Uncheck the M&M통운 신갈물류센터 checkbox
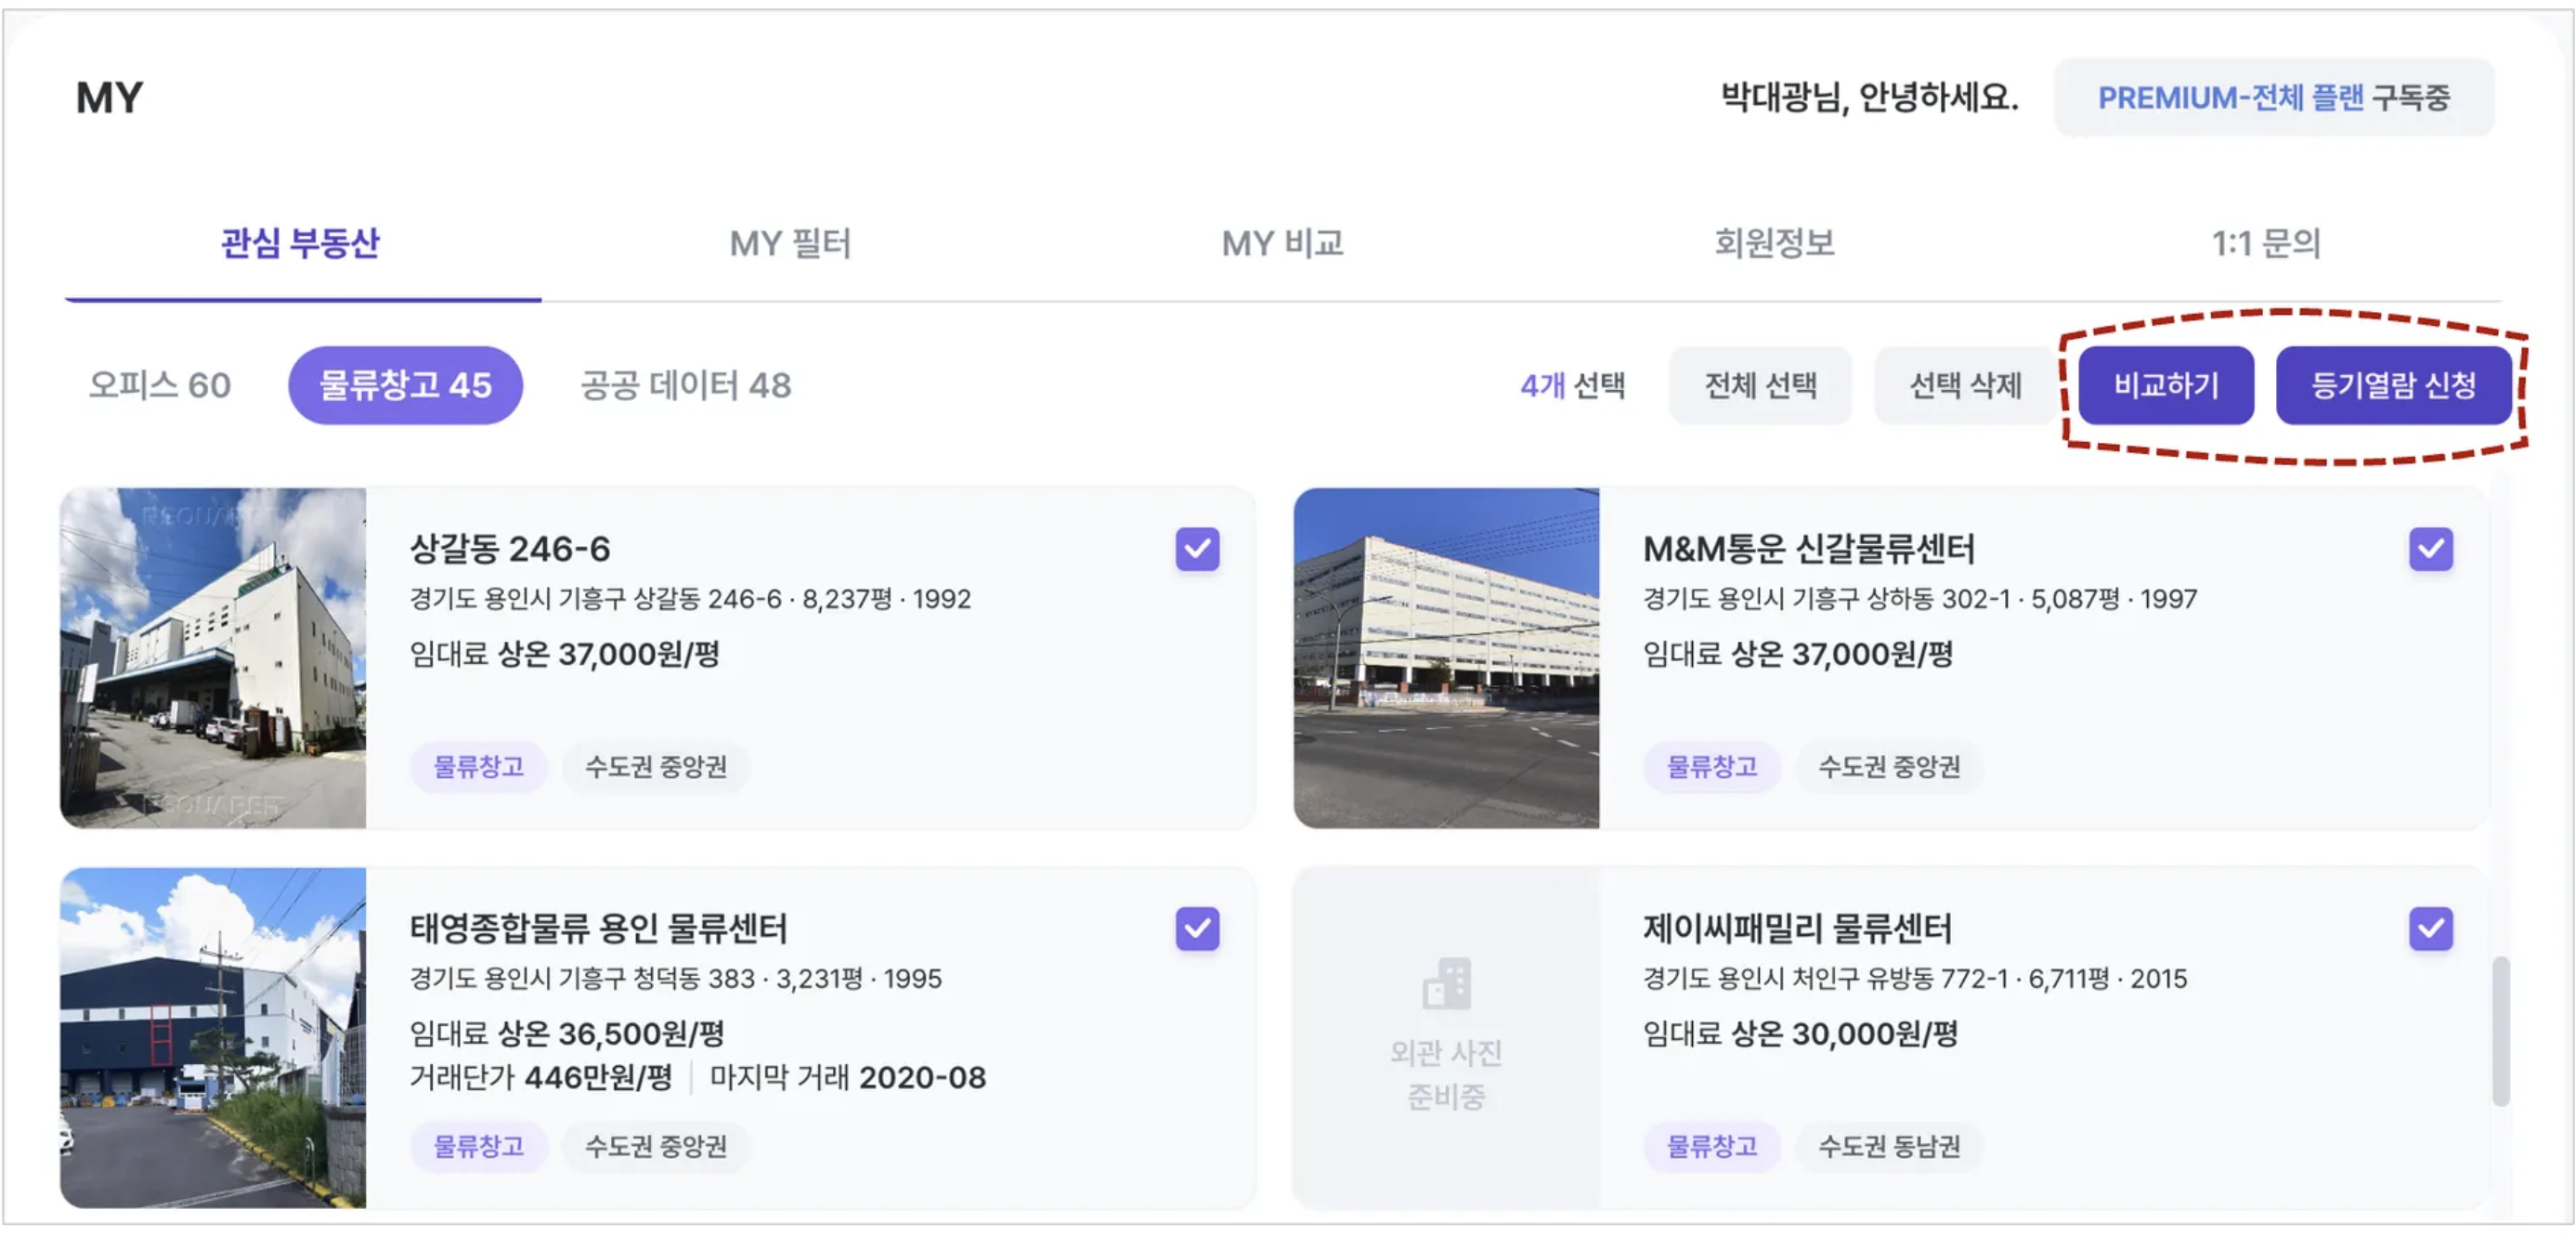 (2430, 549)
